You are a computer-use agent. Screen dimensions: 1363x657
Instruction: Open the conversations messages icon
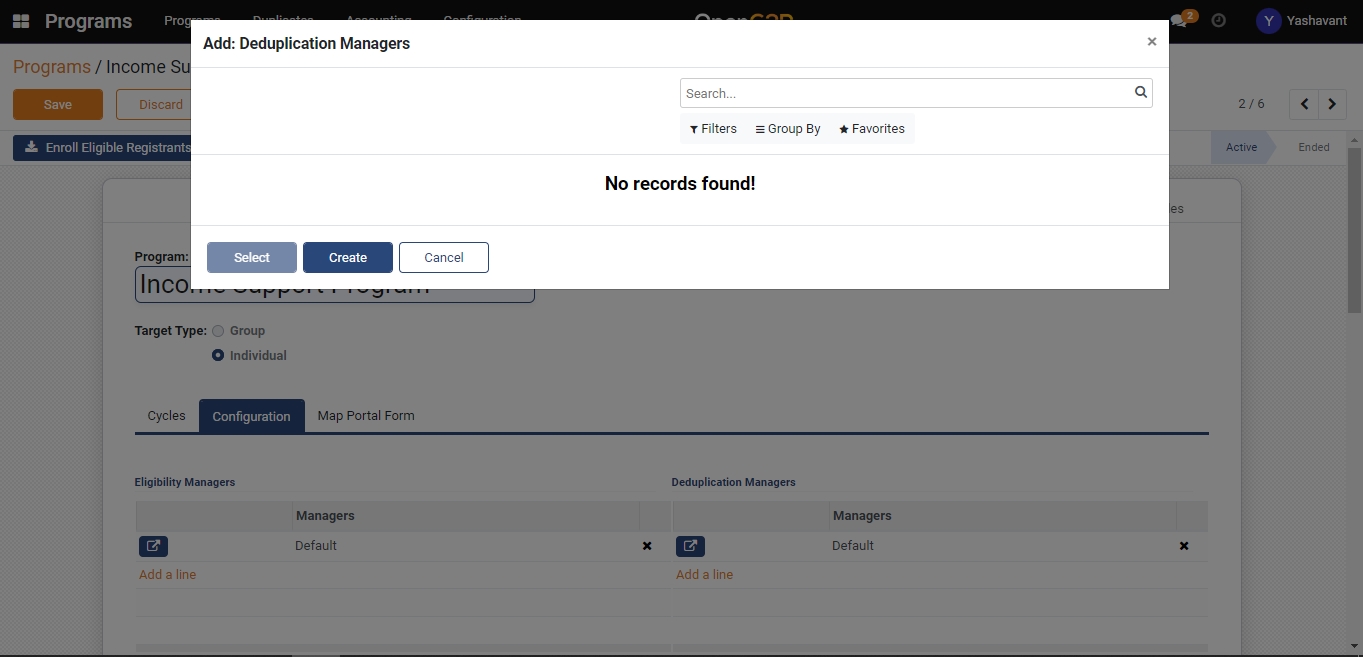click(x=1180, y=21)
